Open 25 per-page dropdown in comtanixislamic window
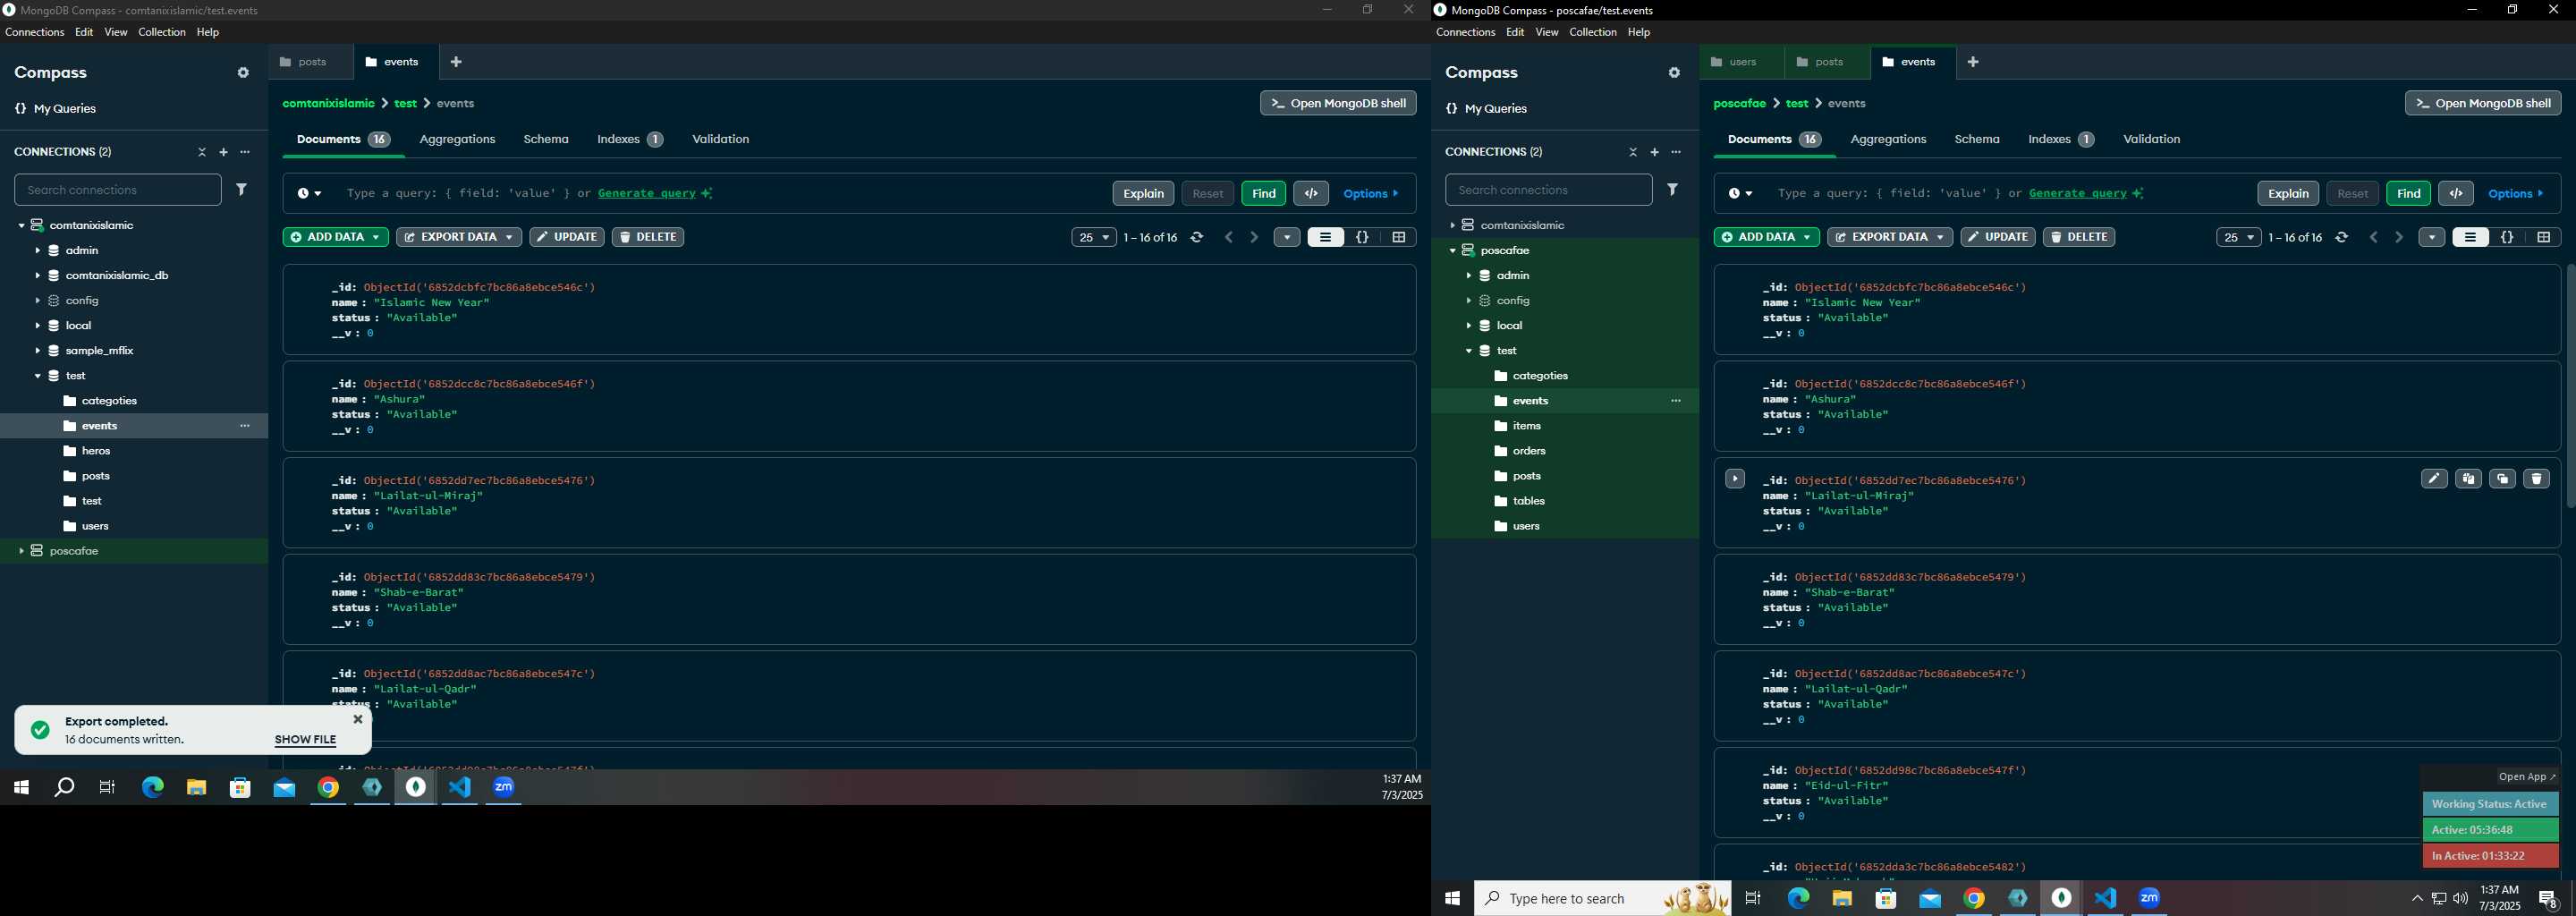This screenshot has height=916, width=2576. [1093, 237]
